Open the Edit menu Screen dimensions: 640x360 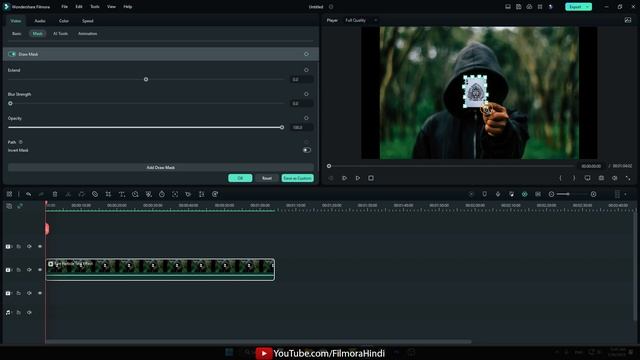point(79,7)
